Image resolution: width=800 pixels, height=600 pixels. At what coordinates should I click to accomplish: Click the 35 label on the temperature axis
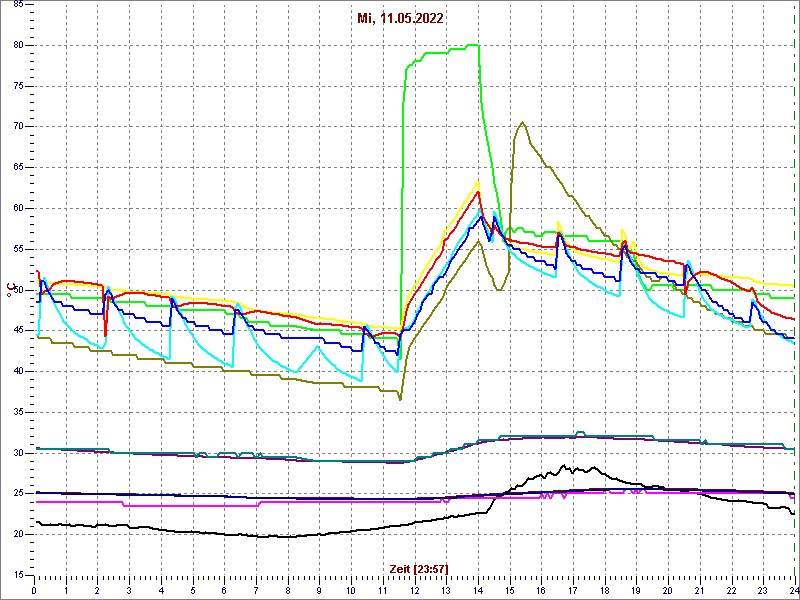tap(17, 412)
